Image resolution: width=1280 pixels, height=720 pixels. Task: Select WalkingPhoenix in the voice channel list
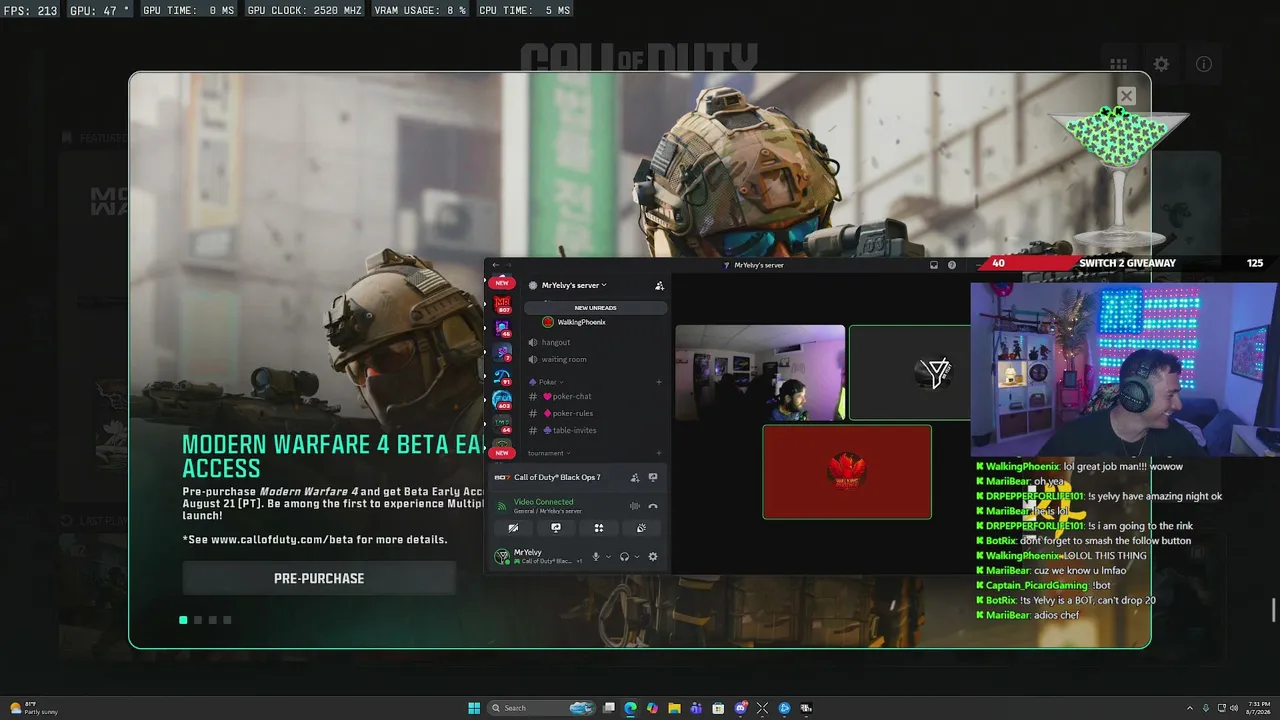[574, 322]
